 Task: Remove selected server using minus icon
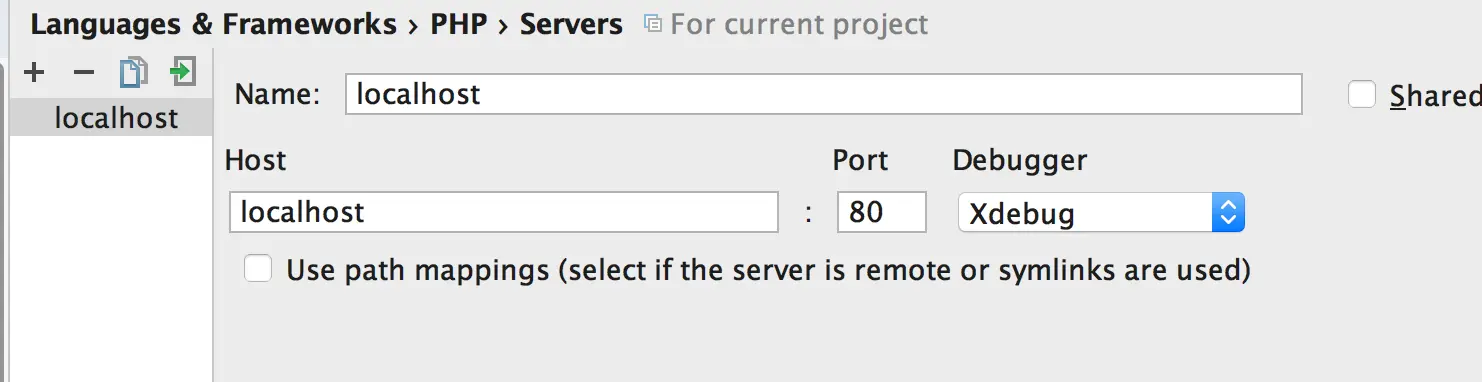(x=84, y=72)
